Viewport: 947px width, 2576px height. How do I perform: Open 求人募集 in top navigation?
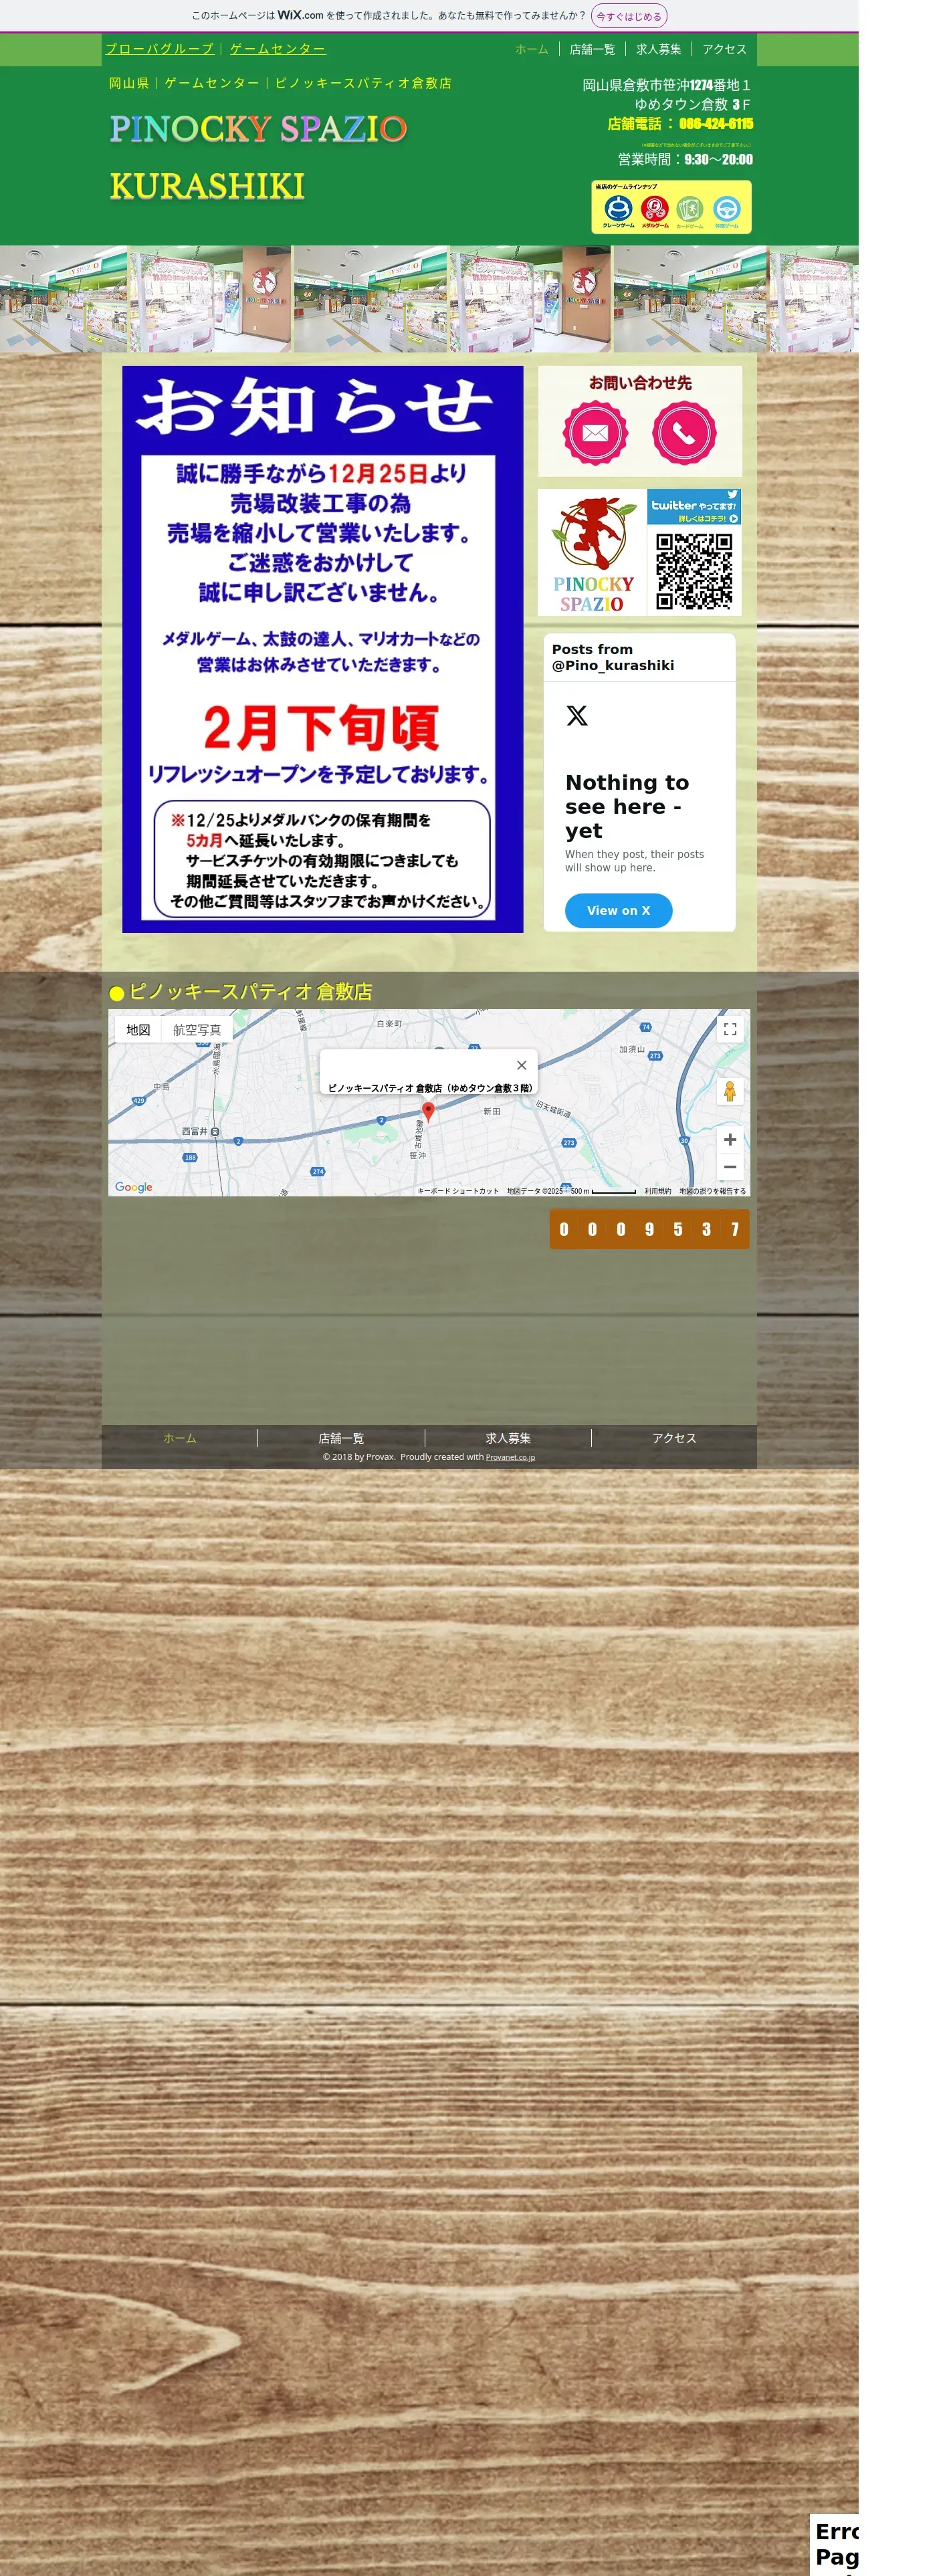[658, 49]
